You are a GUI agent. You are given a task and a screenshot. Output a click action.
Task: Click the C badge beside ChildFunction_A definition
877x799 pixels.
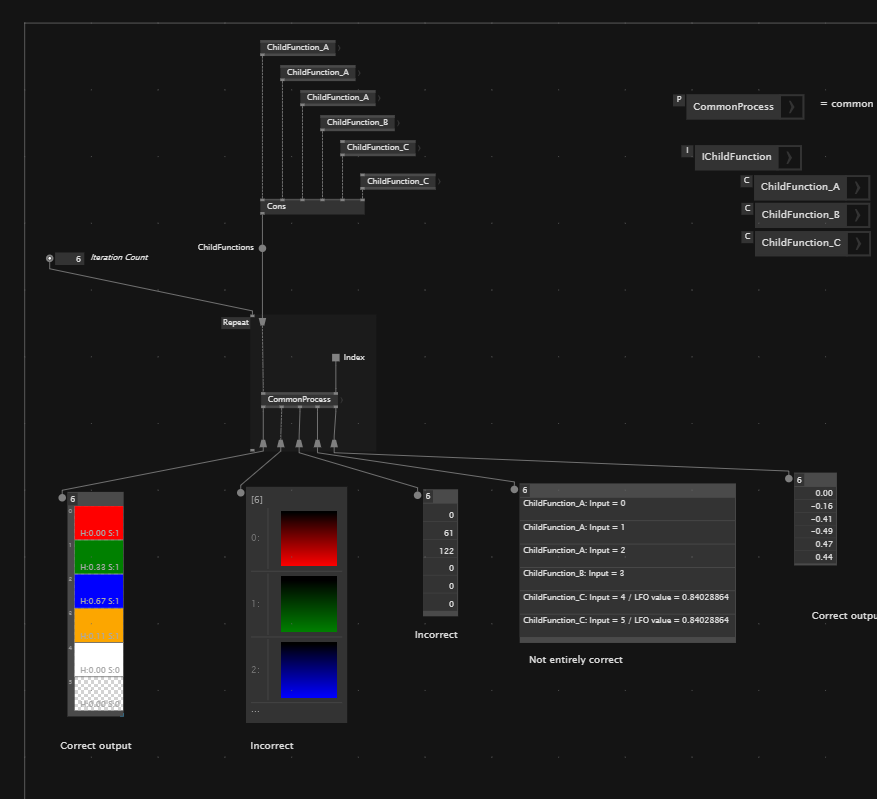click(x=746, y=181)
